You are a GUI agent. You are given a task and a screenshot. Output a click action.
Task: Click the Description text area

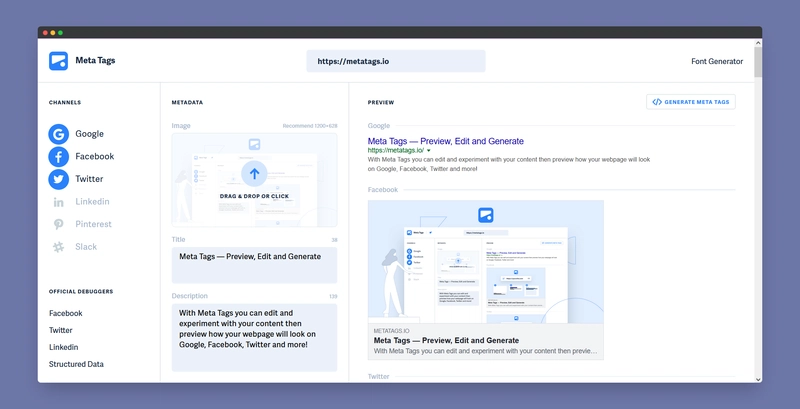click(x=254, y=338)
